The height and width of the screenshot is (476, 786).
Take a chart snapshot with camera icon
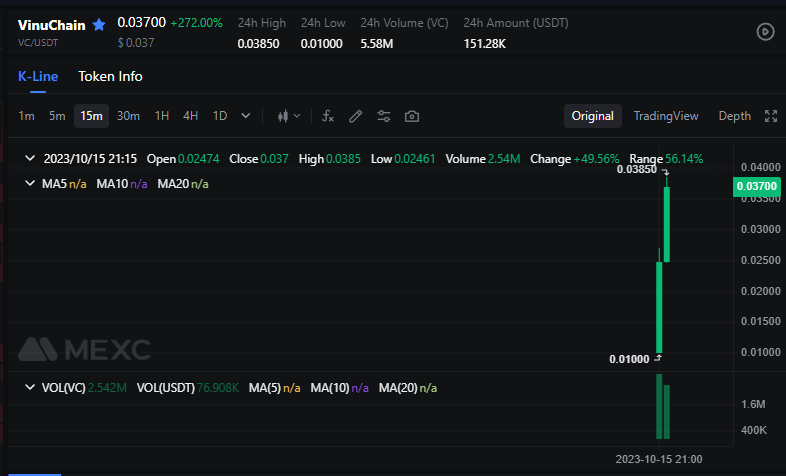pyautogui.click(x=412, y=116)
